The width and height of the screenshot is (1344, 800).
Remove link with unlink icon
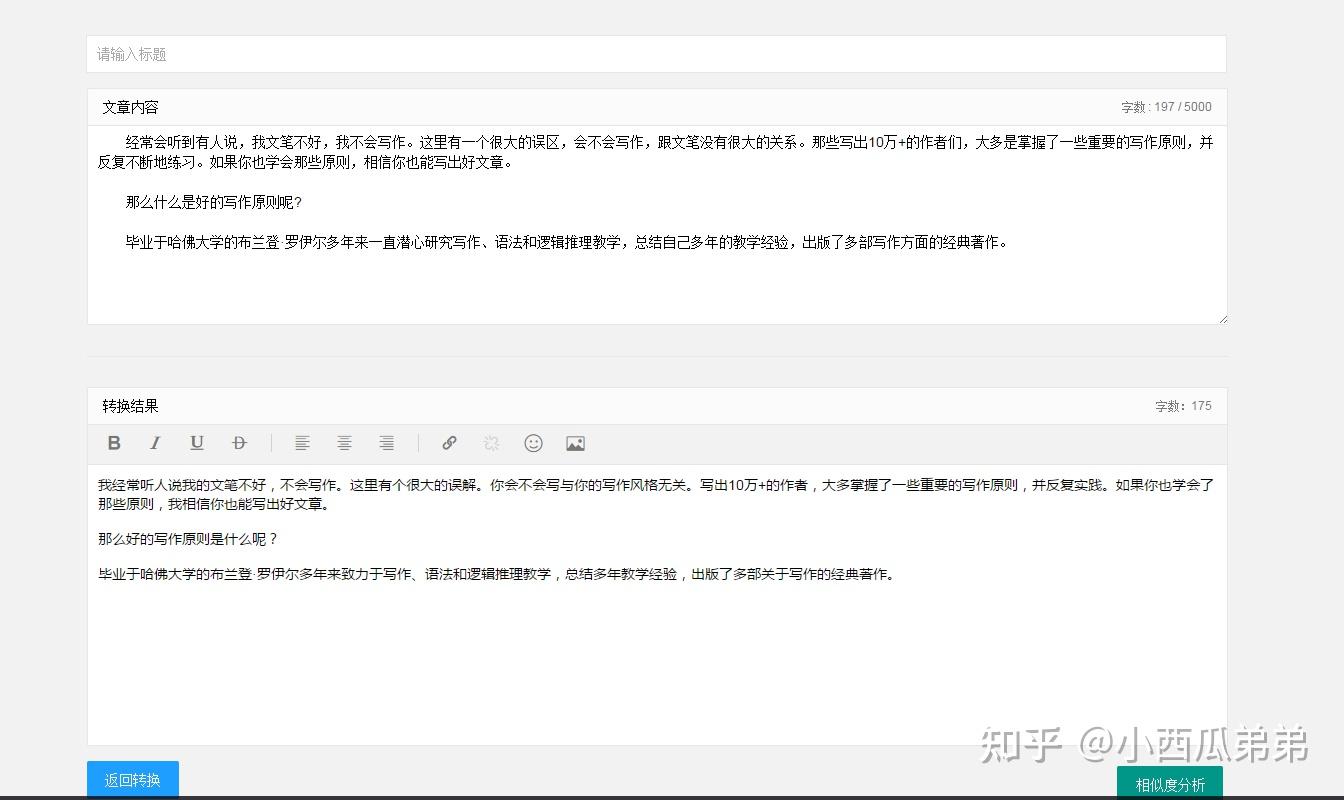point(491,443)
